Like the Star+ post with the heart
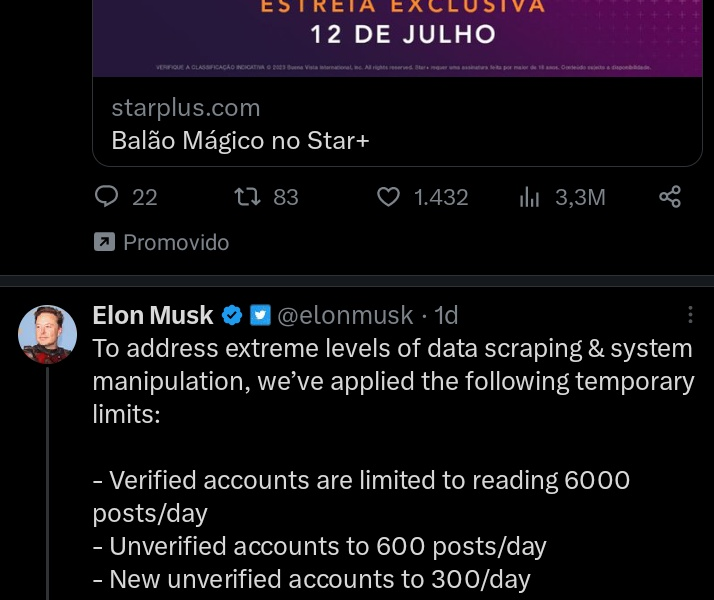Image resolution: width=714 pixels, height=600 pixels. [x=388, y=197]
